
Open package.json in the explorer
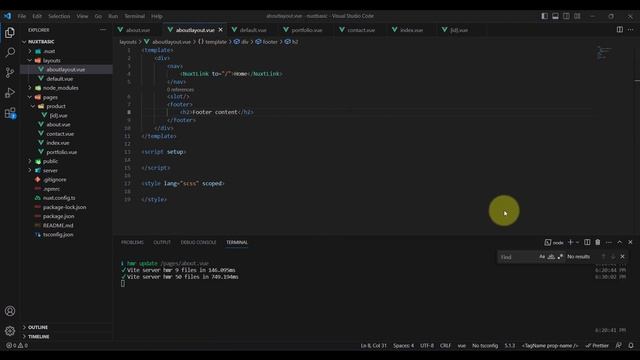click(x=58, y=216)
